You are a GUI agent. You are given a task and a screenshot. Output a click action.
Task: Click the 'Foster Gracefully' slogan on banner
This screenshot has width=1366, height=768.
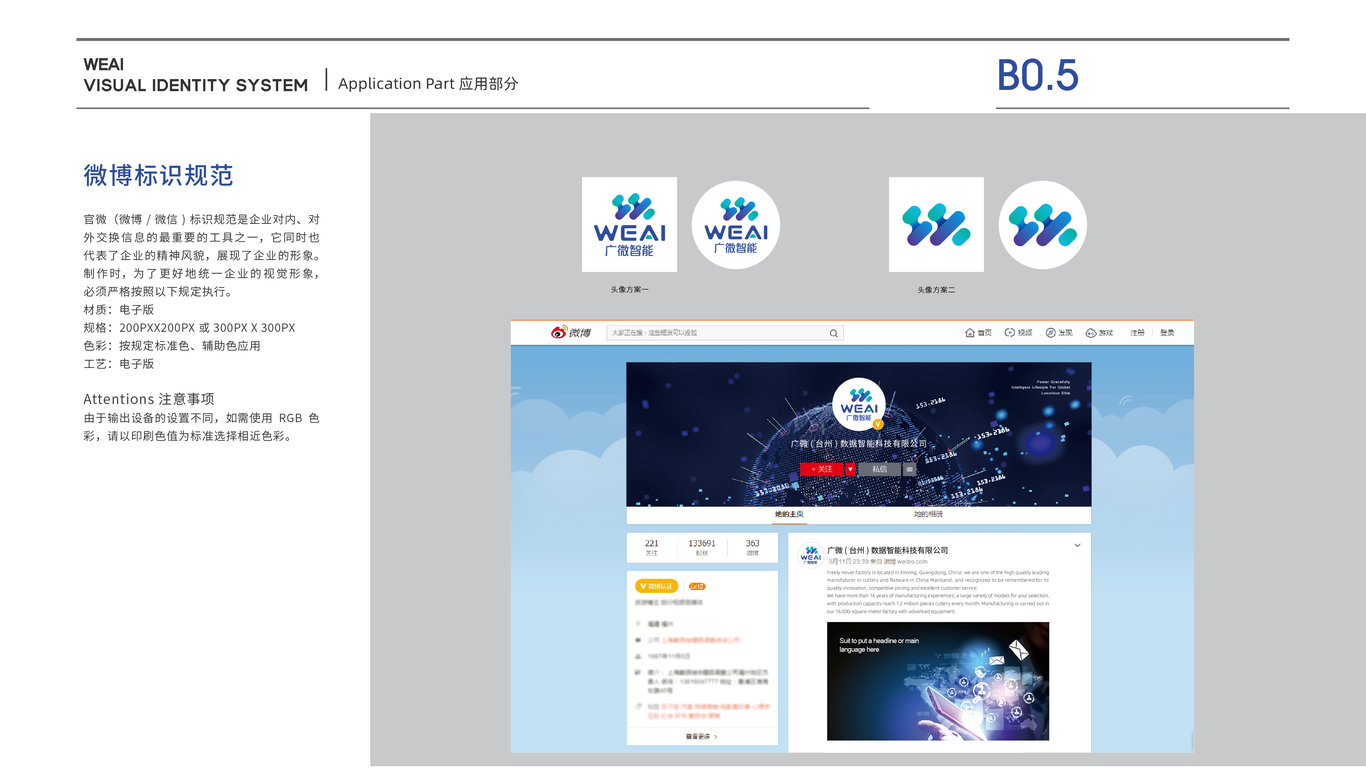[1053, 382]
